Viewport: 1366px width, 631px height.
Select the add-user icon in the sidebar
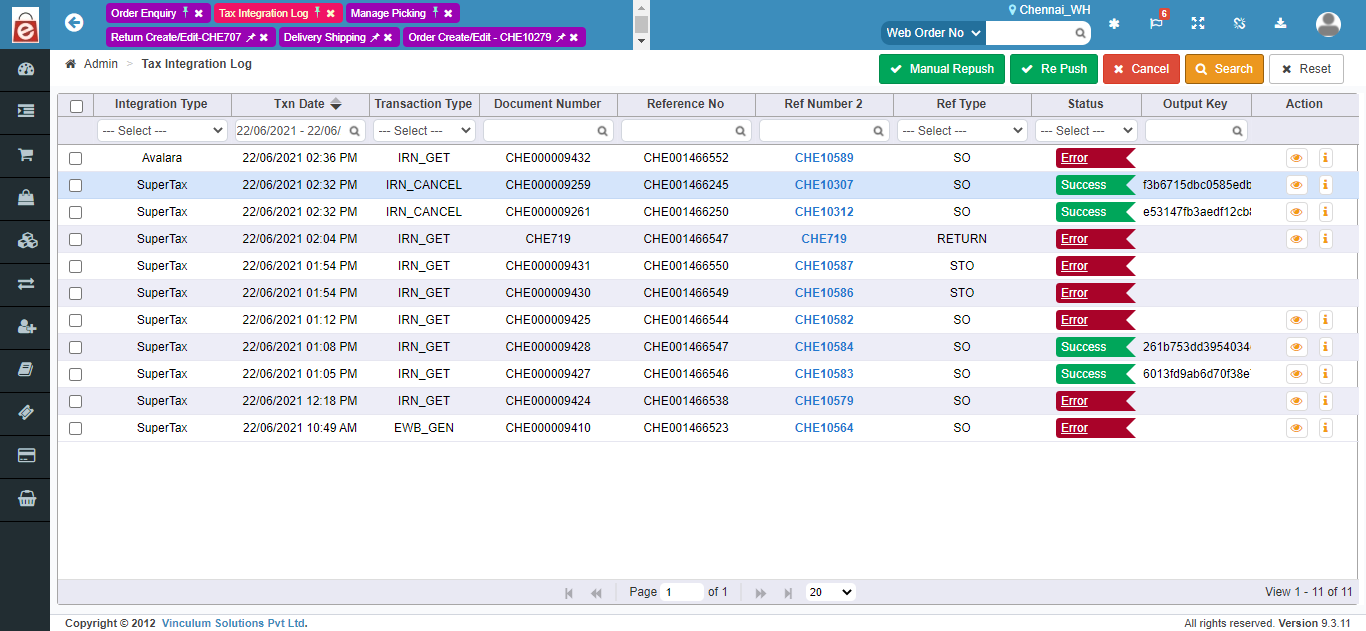(x=24, y=325)
